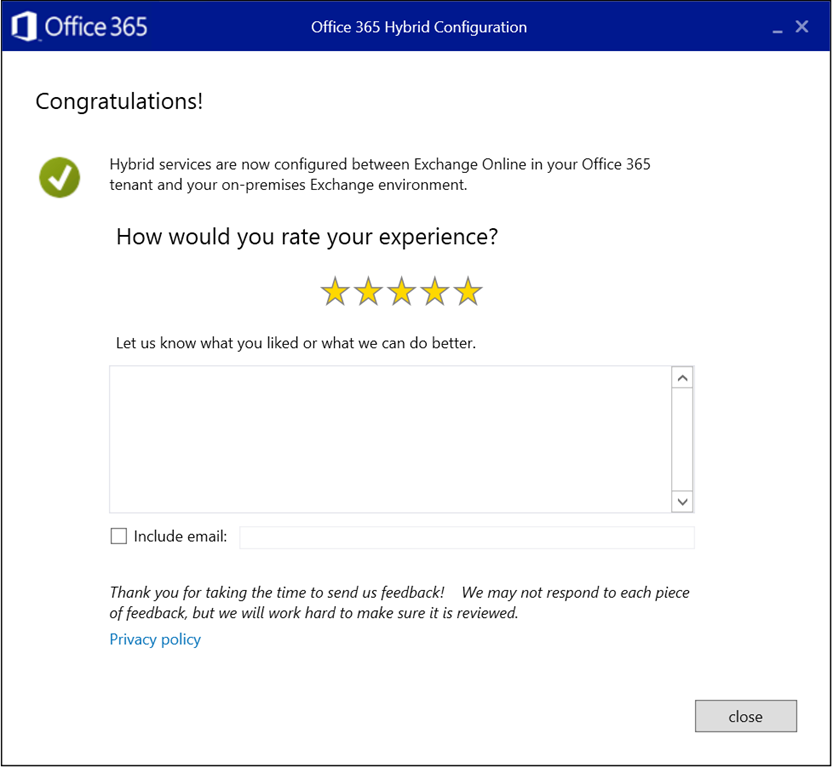Pick the fourth rating star
The width and height of the screenshot is (833, 768).
435,291
